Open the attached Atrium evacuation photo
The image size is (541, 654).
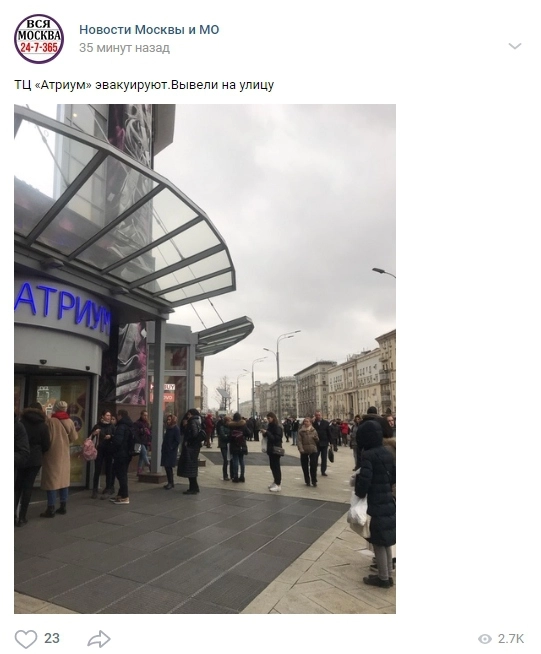coord(205,359)
